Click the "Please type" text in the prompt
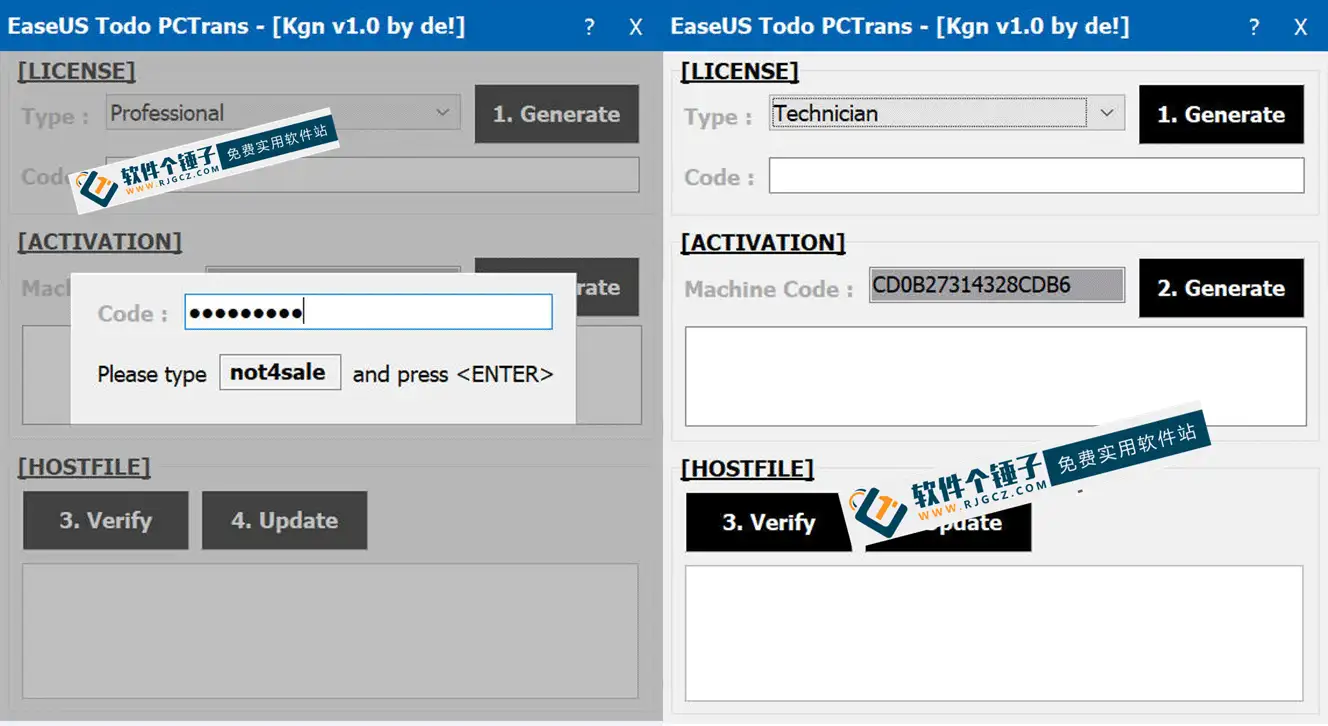Screen dimensions: 1328x726 point(152,375)
